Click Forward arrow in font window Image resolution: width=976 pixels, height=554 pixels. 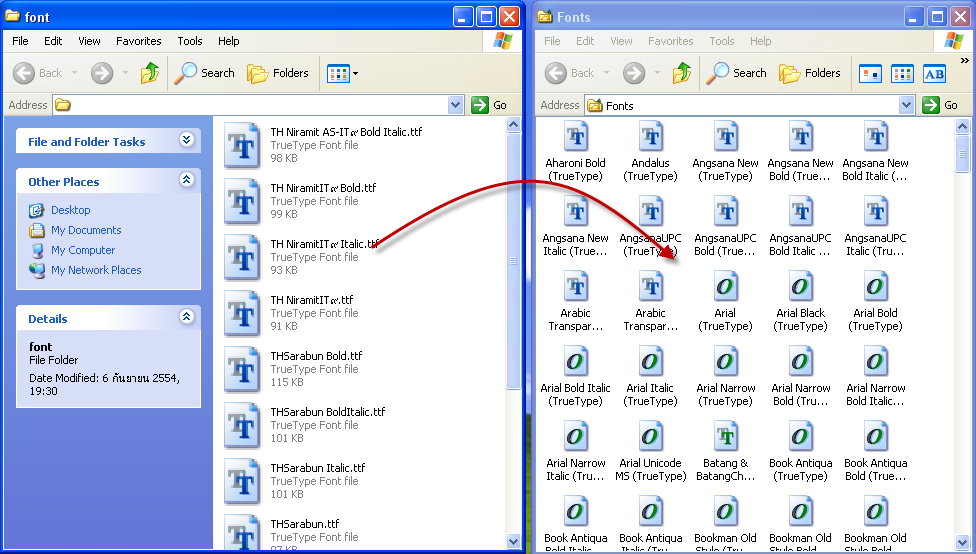[x=102, y=73]
